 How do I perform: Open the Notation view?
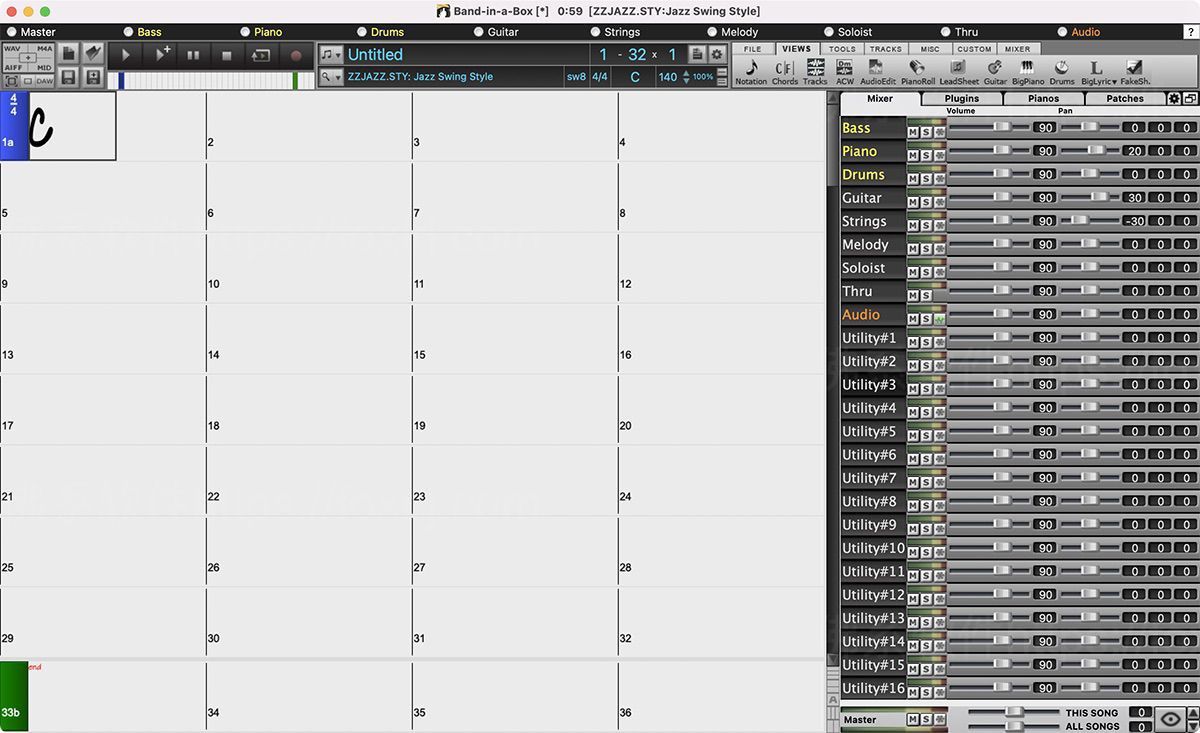751,70
